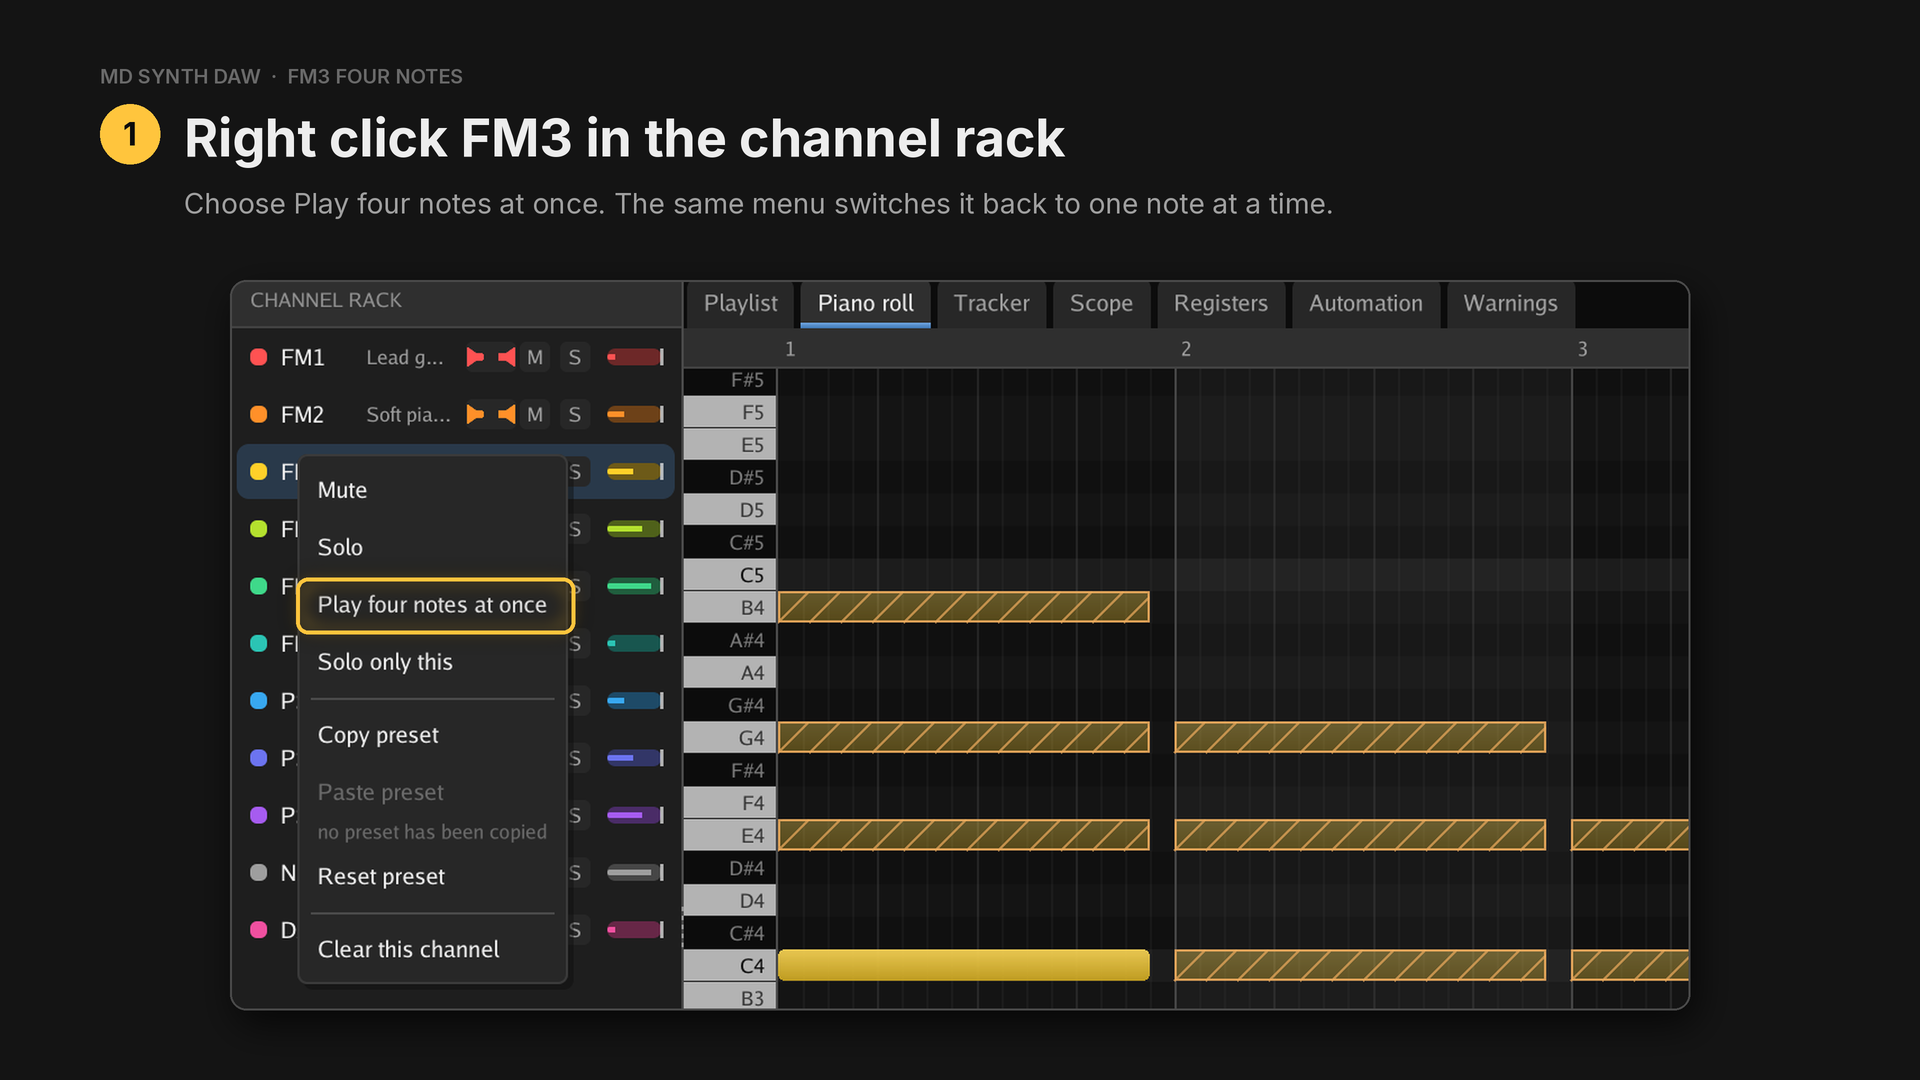This screenshot has height=1080, width=1920.
Task: Click bar 3 marker in the timeline ruler
Action: pos(1582,349)
